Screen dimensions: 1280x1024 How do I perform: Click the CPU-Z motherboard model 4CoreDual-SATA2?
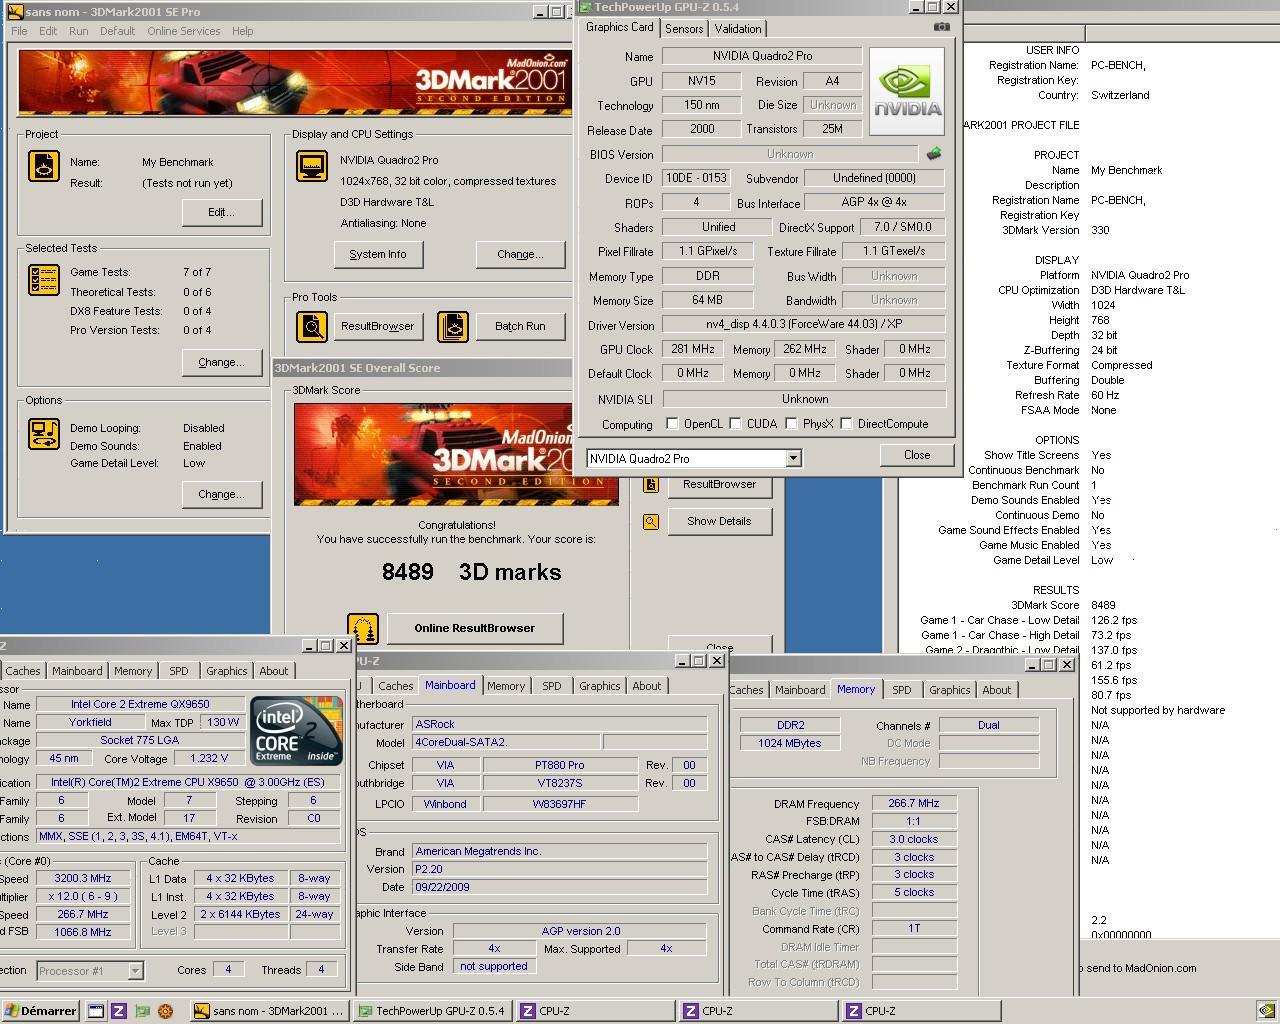click(x=506, y=742)
